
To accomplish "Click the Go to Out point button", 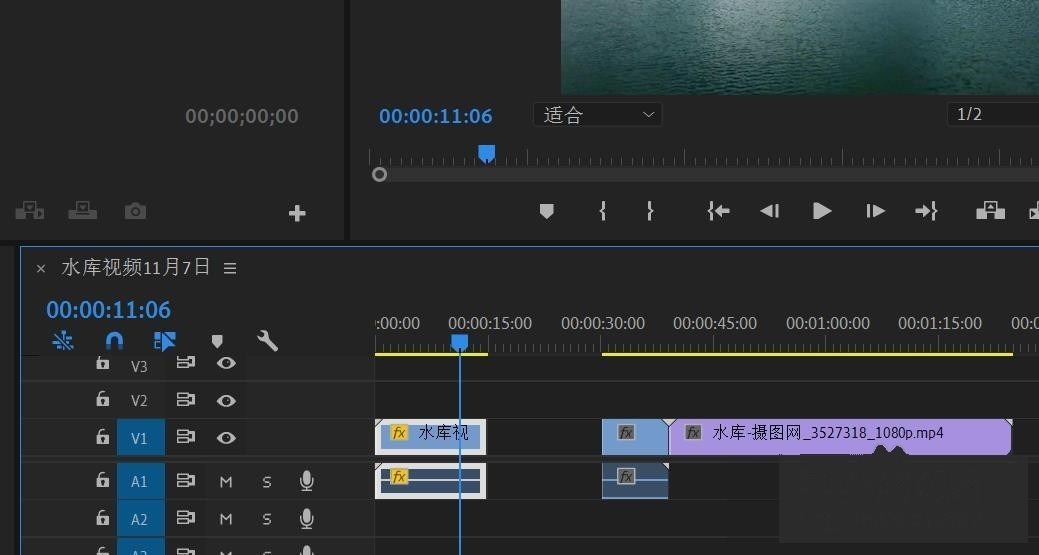I will (926, 211).
